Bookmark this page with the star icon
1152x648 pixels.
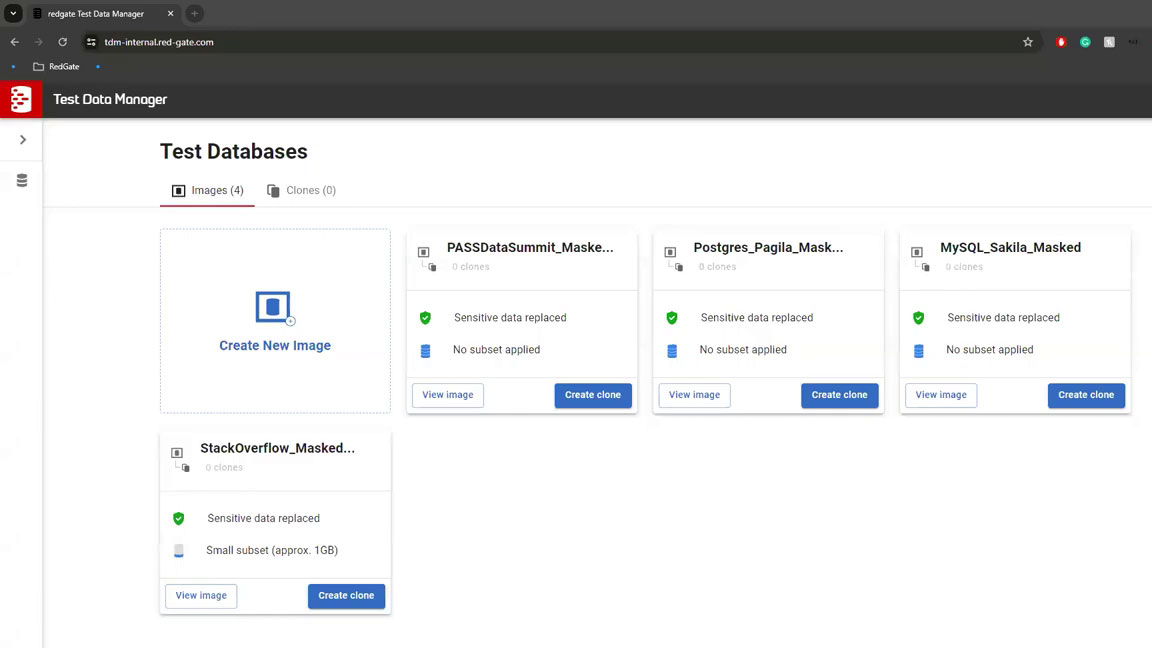click(x=1028, y=42)
